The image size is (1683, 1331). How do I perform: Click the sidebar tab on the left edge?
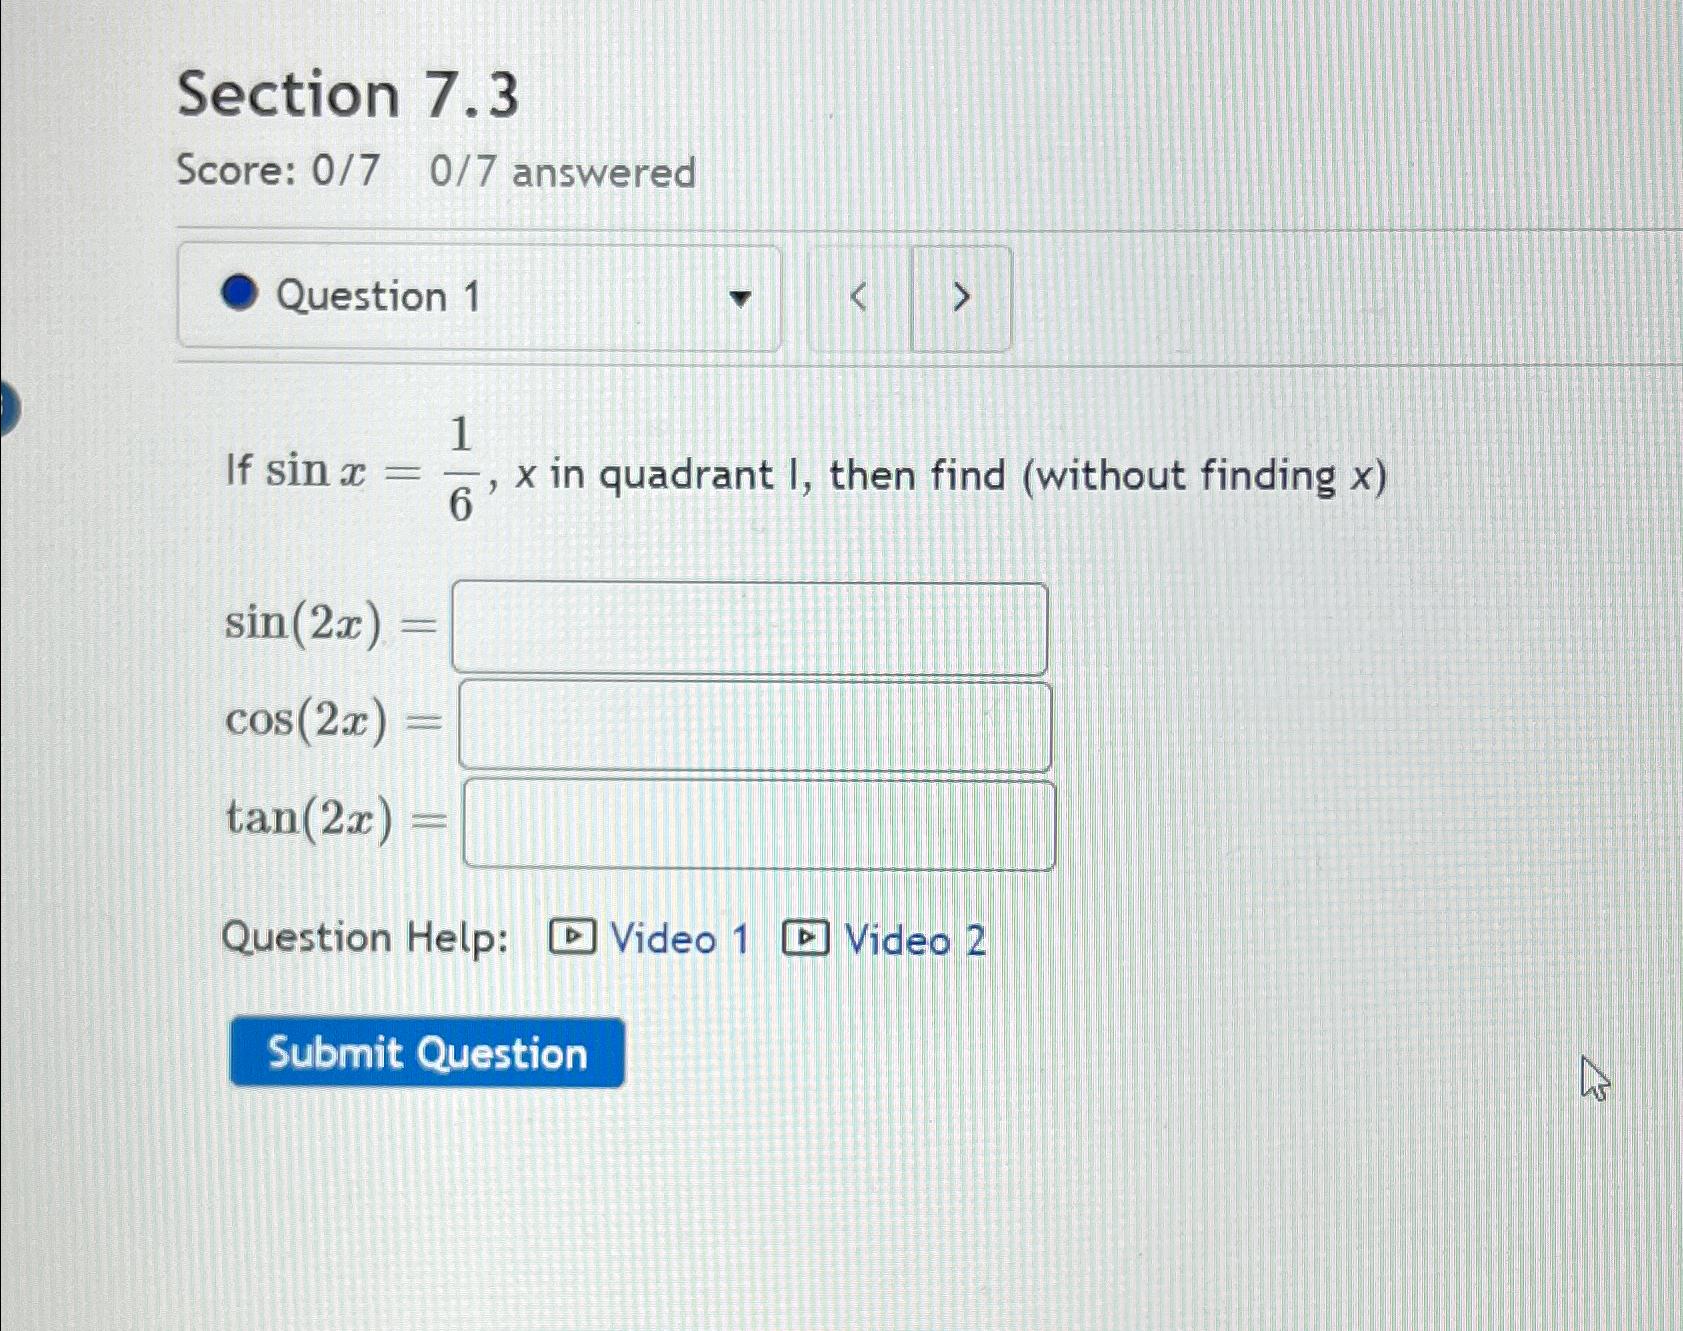click(x=6, y=408)
